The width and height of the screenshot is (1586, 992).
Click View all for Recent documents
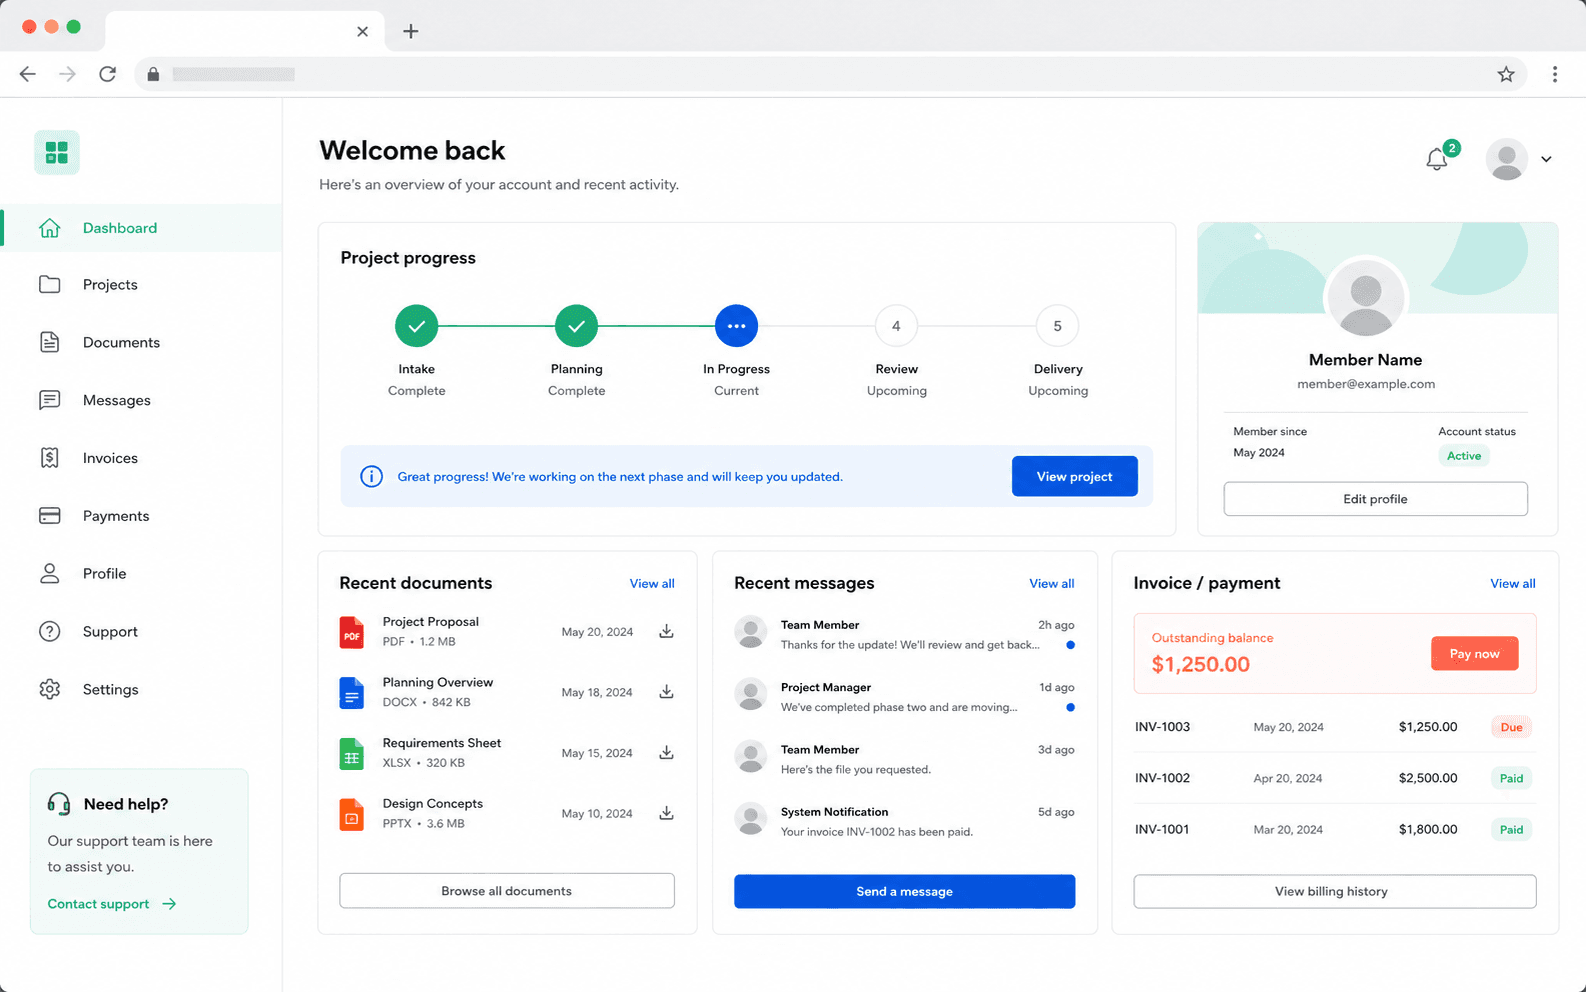pos(652,584)
